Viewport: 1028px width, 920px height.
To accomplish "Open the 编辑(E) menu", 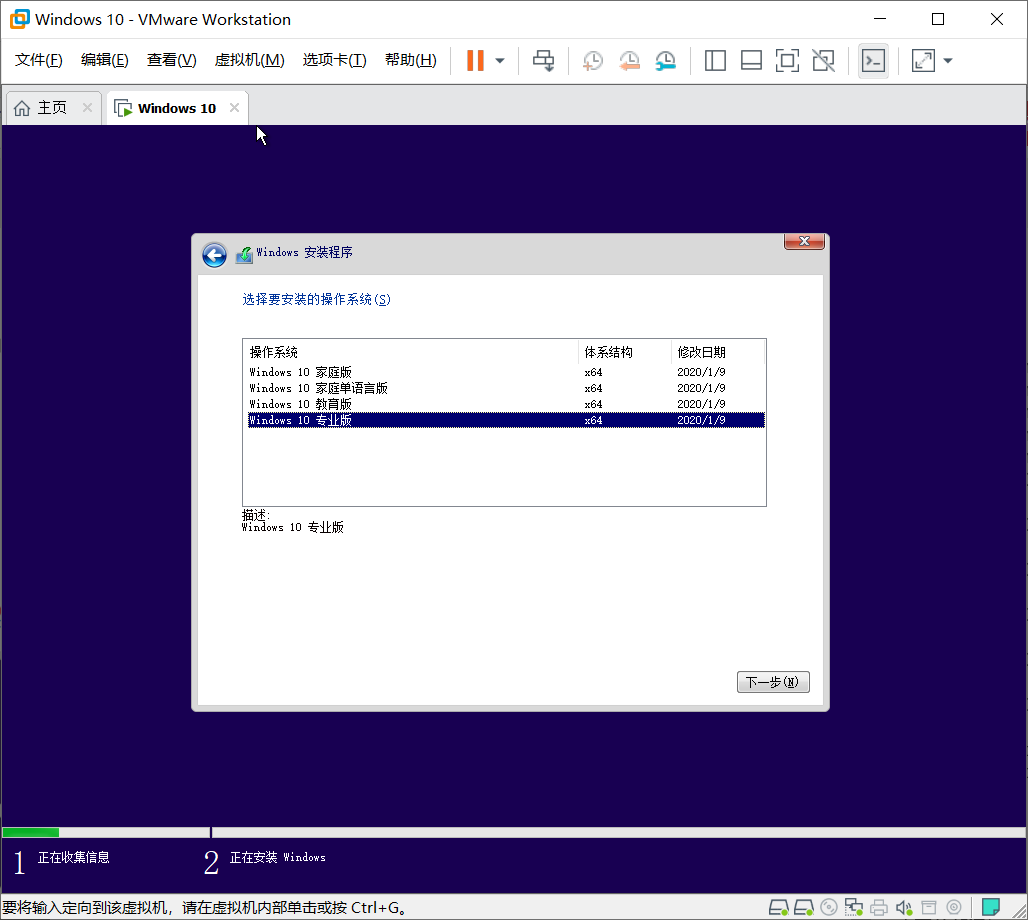I will [x=105, y=60].
